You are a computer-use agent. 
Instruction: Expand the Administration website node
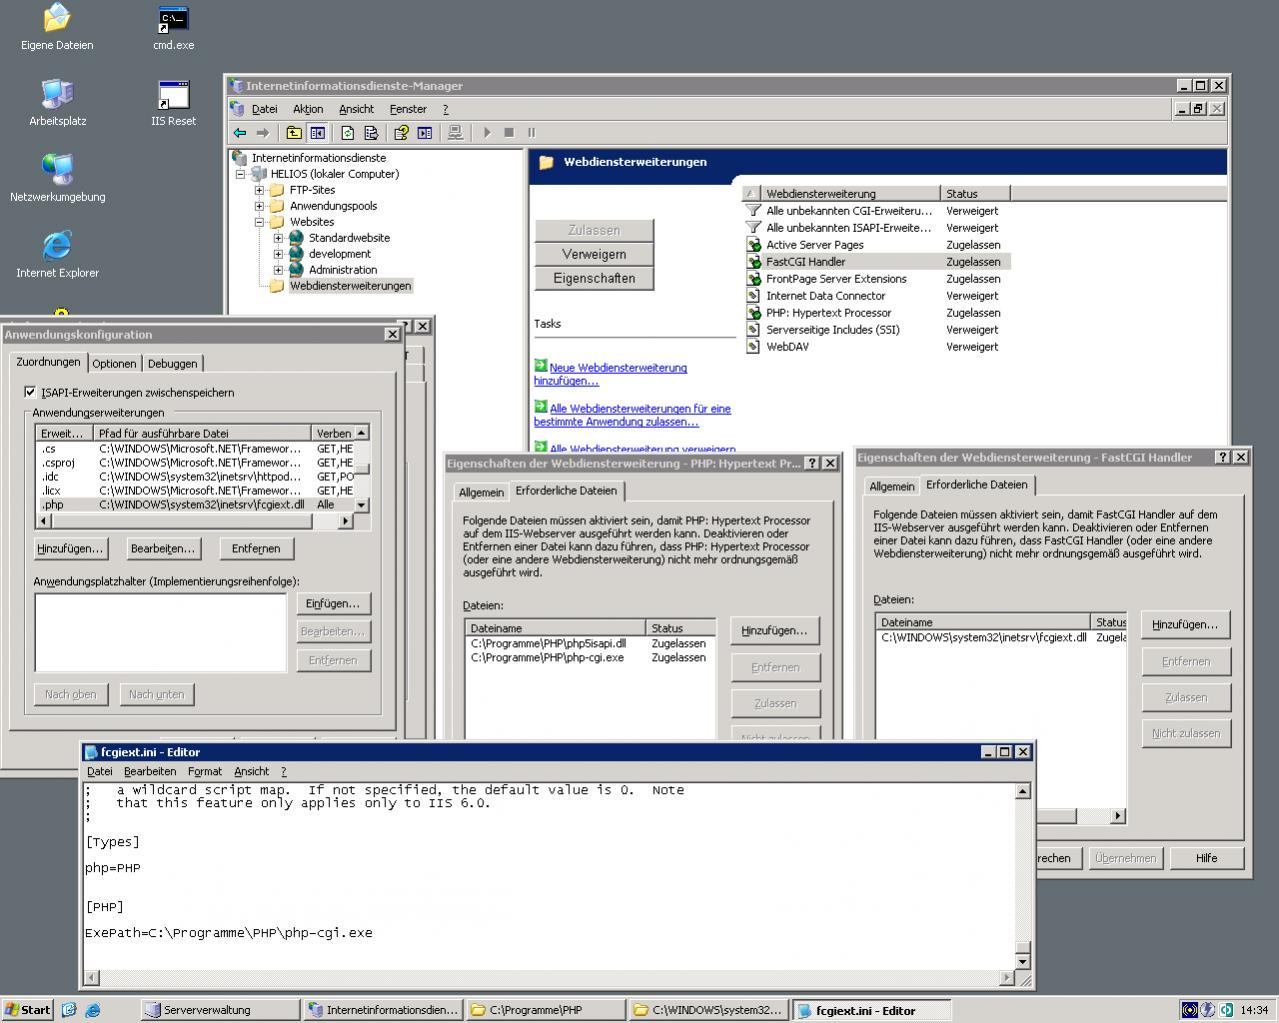(278, 270)
